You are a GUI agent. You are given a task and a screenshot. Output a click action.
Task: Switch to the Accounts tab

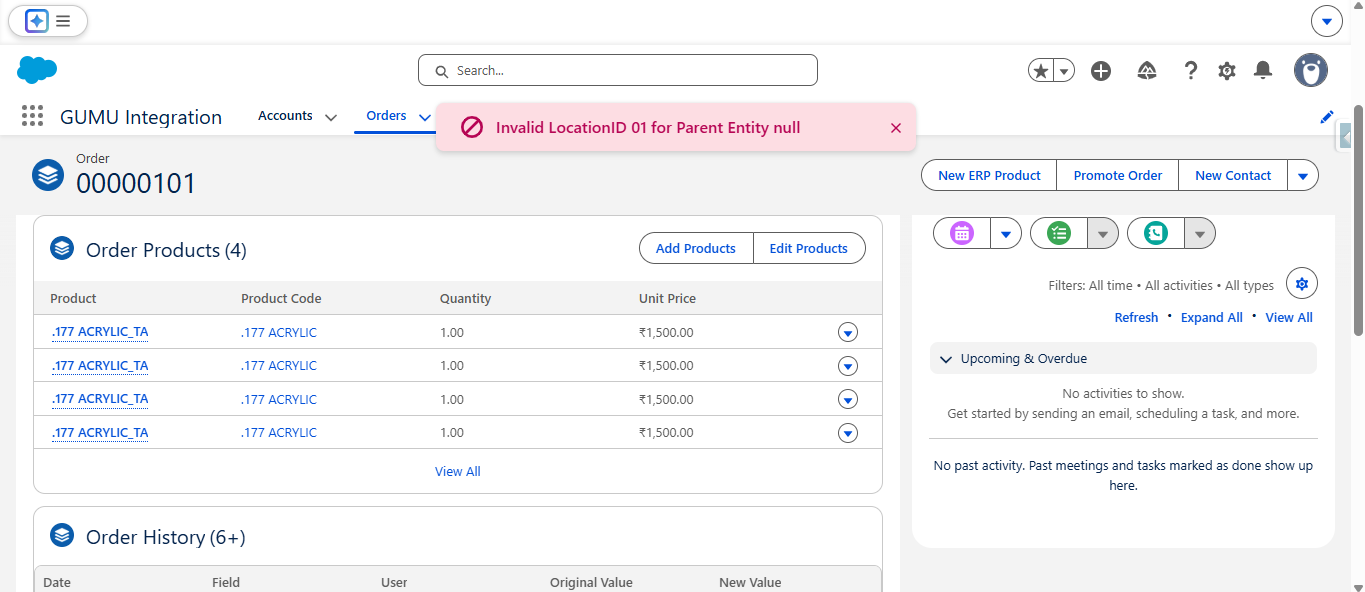point(285,116)
